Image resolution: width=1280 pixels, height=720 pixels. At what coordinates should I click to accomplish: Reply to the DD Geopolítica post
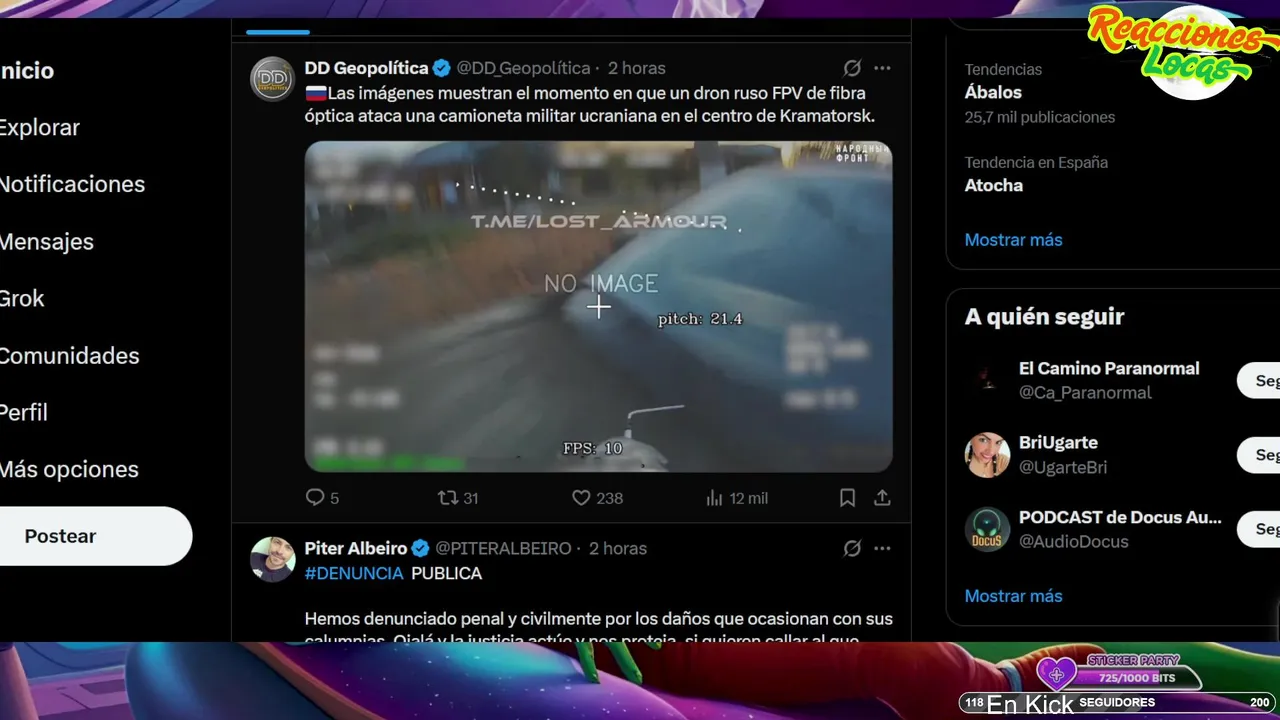coord(322,497)
